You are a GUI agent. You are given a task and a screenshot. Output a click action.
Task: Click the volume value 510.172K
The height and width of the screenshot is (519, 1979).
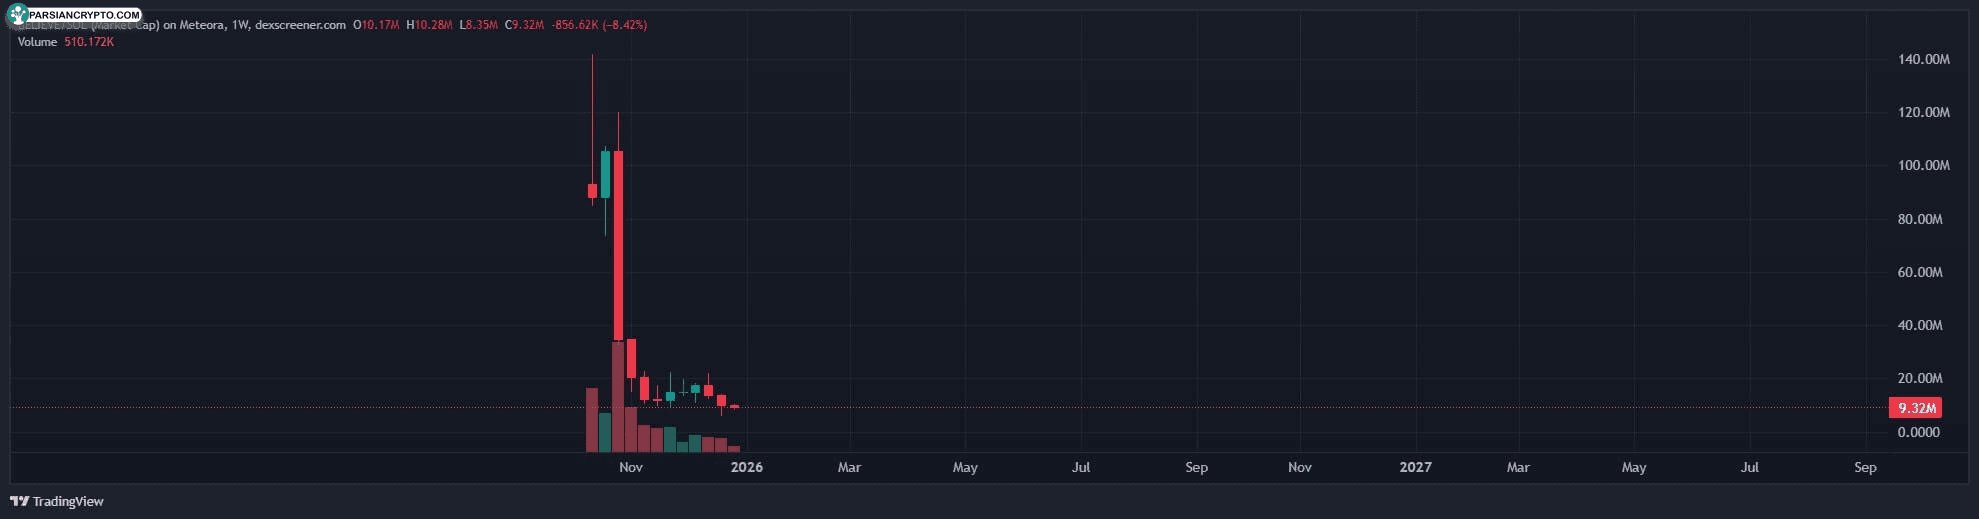[89, 42]
